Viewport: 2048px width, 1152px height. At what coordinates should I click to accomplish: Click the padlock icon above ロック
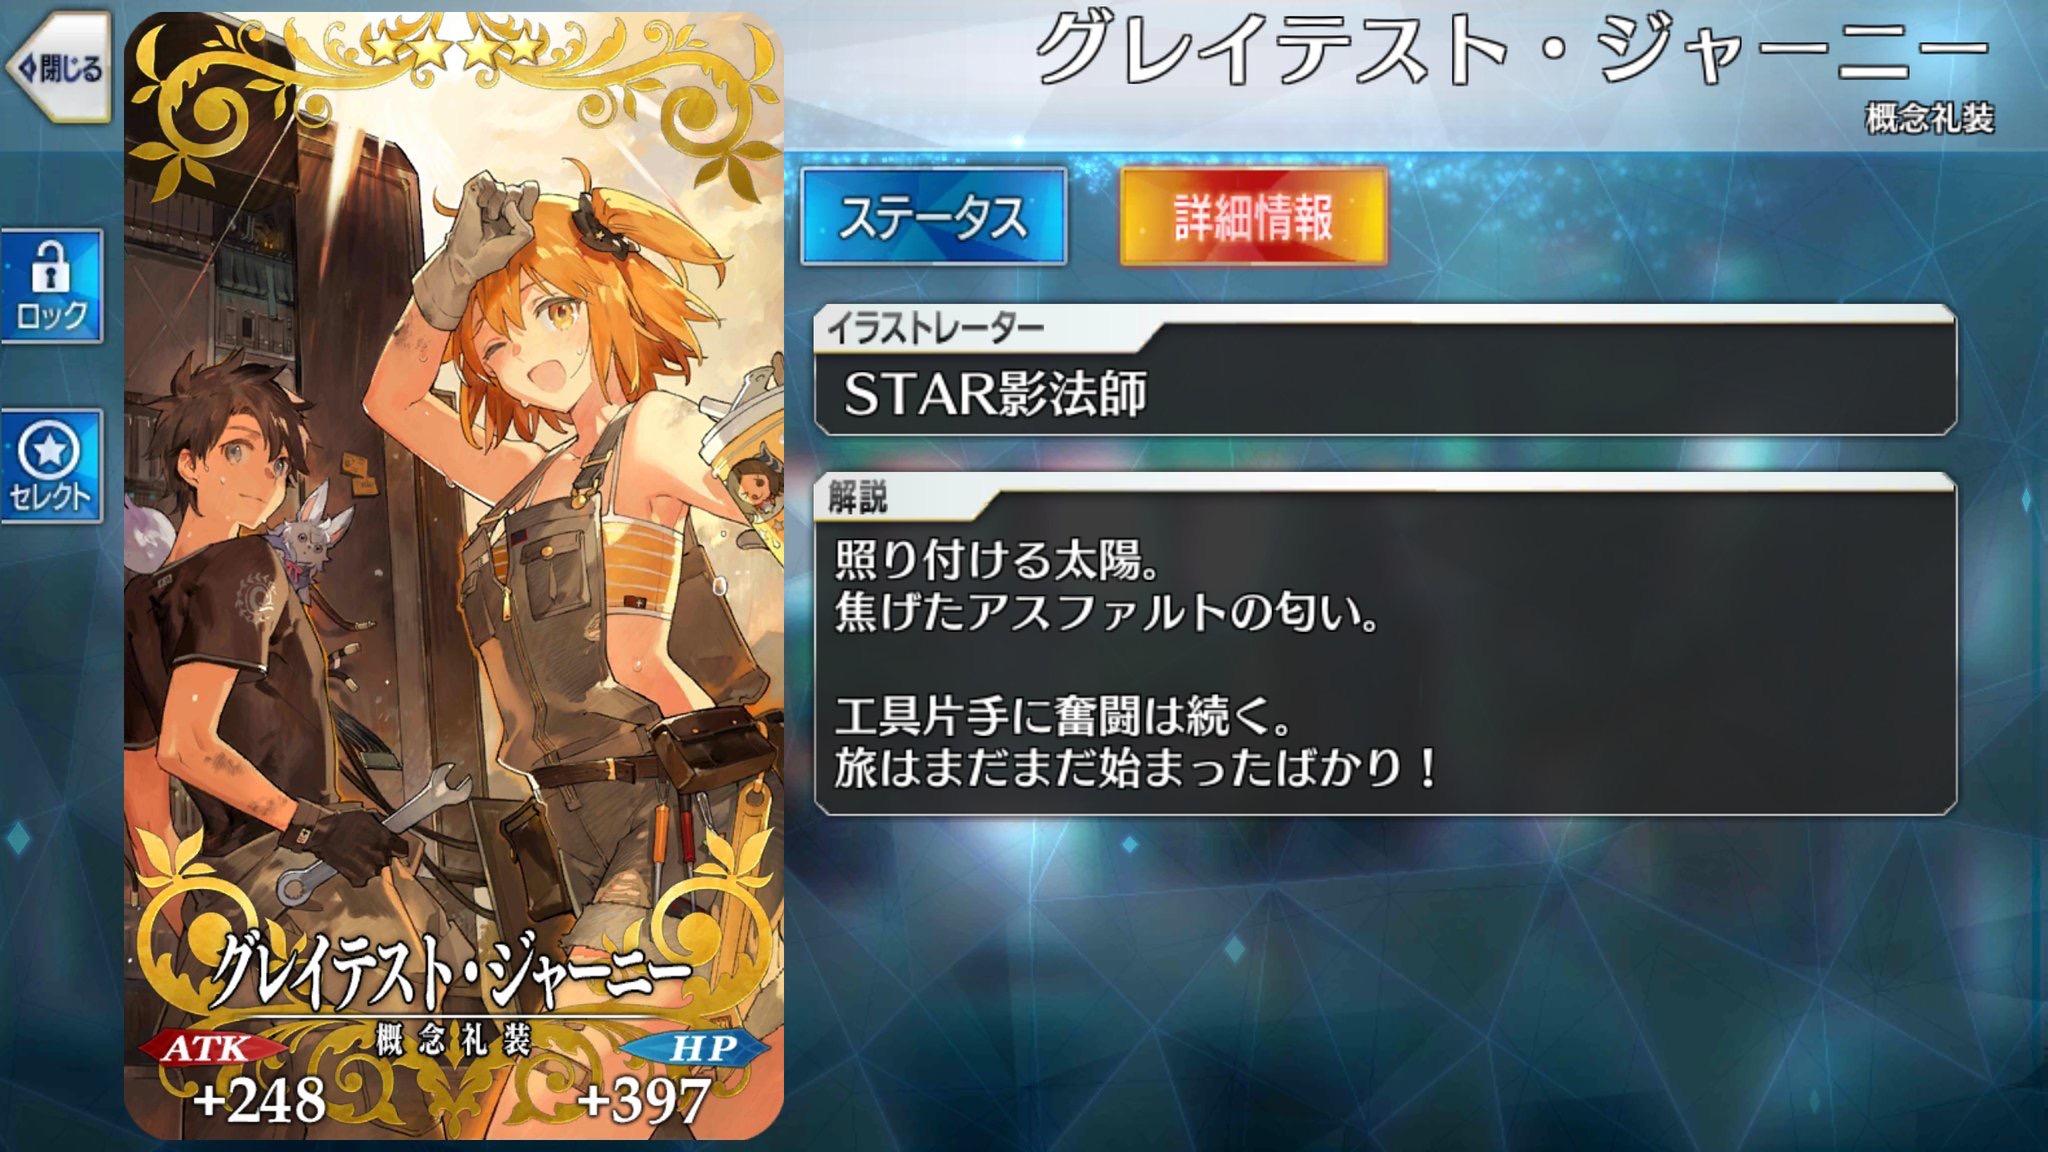coord(48,266)
